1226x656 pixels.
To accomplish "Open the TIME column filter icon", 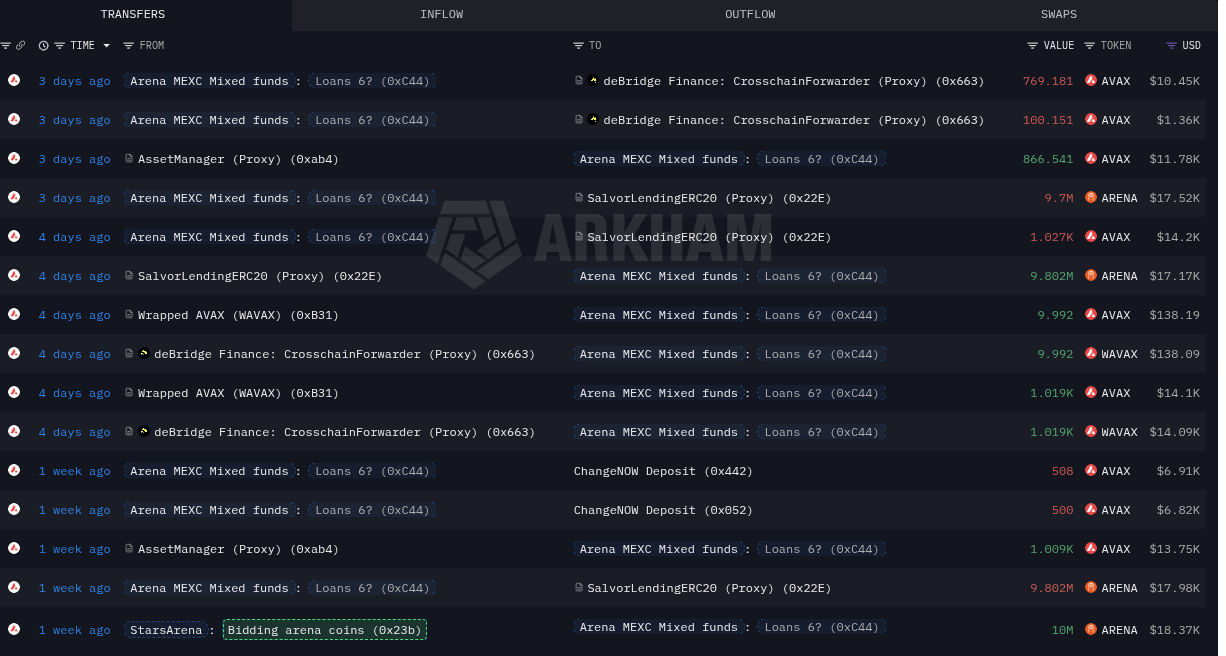I will (59, 46).
